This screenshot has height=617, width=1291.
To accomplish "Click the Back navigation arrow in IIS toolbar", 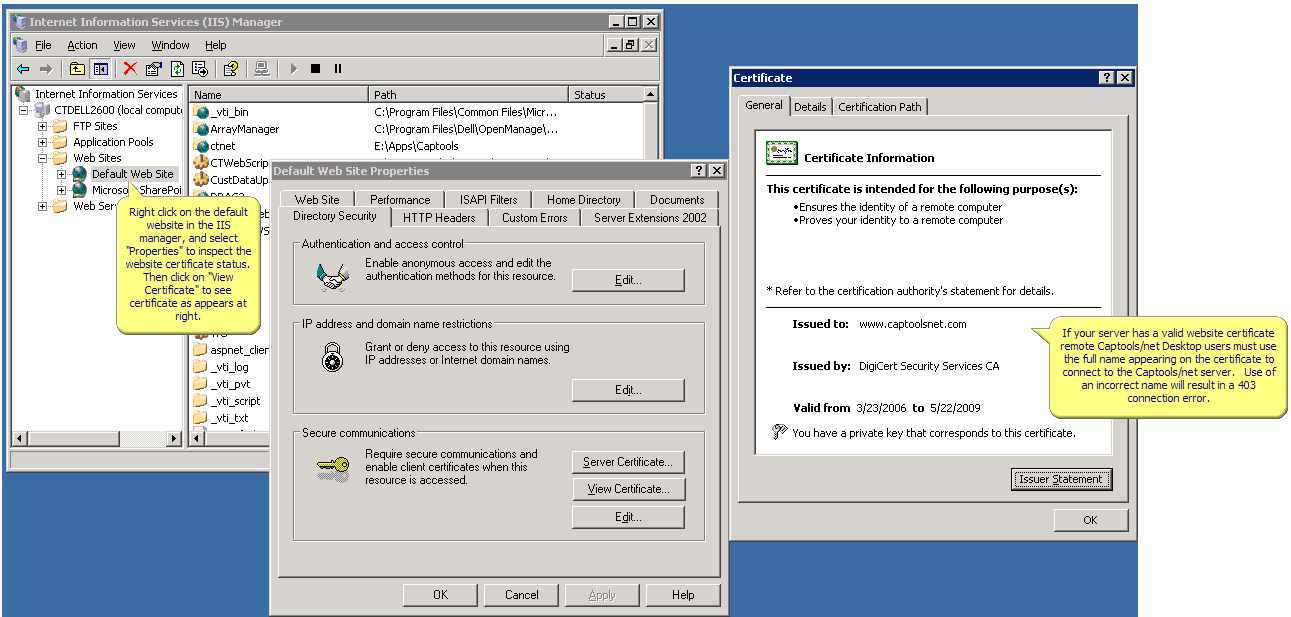I will [21, 69].
